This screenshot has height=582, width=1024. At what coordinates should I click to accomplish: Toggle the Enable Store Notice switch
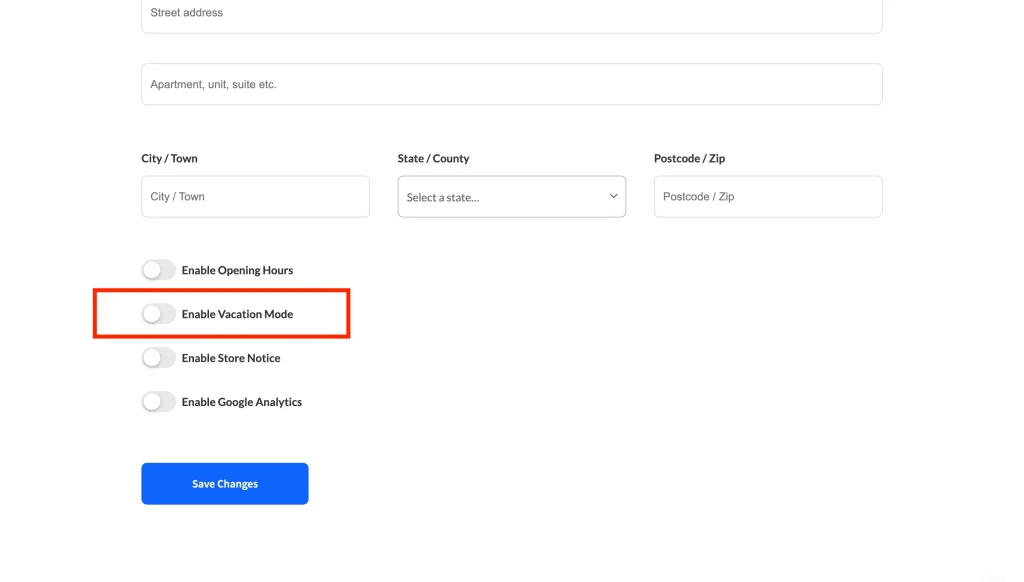tap(159, 357)
